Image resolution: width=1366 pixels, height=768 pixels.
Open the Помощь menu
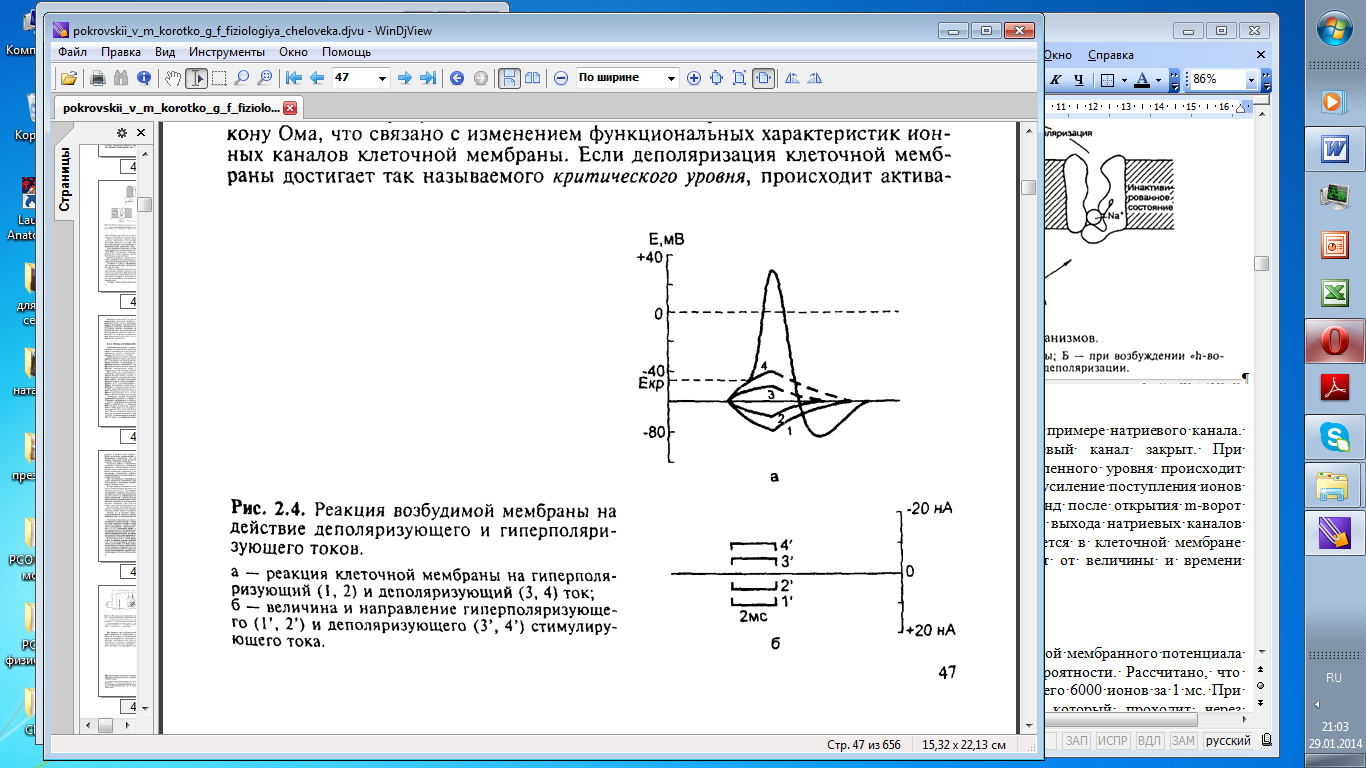pyautogui.click(x=346, y=52)
